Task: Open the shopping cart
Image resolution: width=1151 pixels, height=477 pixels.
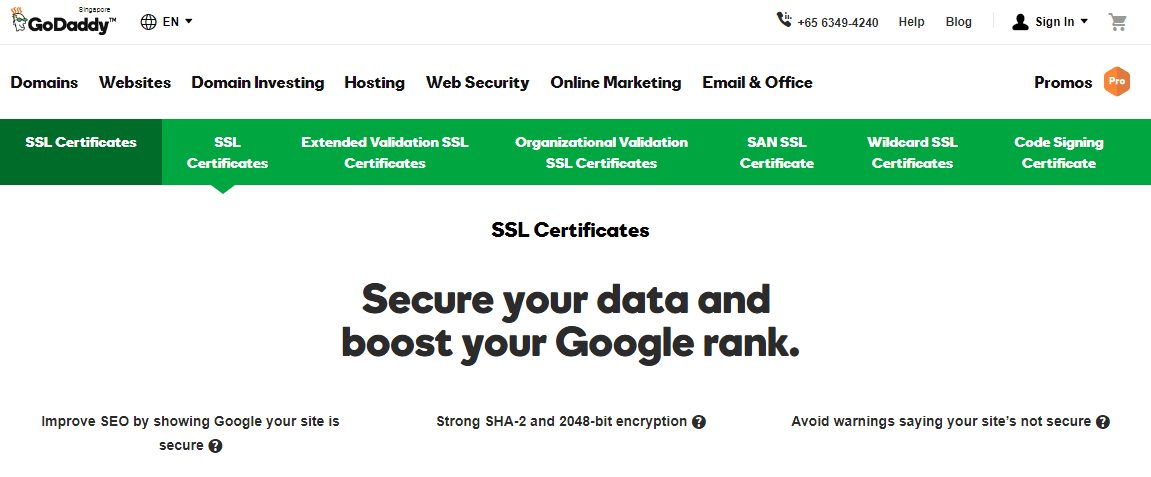Action: tap(1117, 22)
